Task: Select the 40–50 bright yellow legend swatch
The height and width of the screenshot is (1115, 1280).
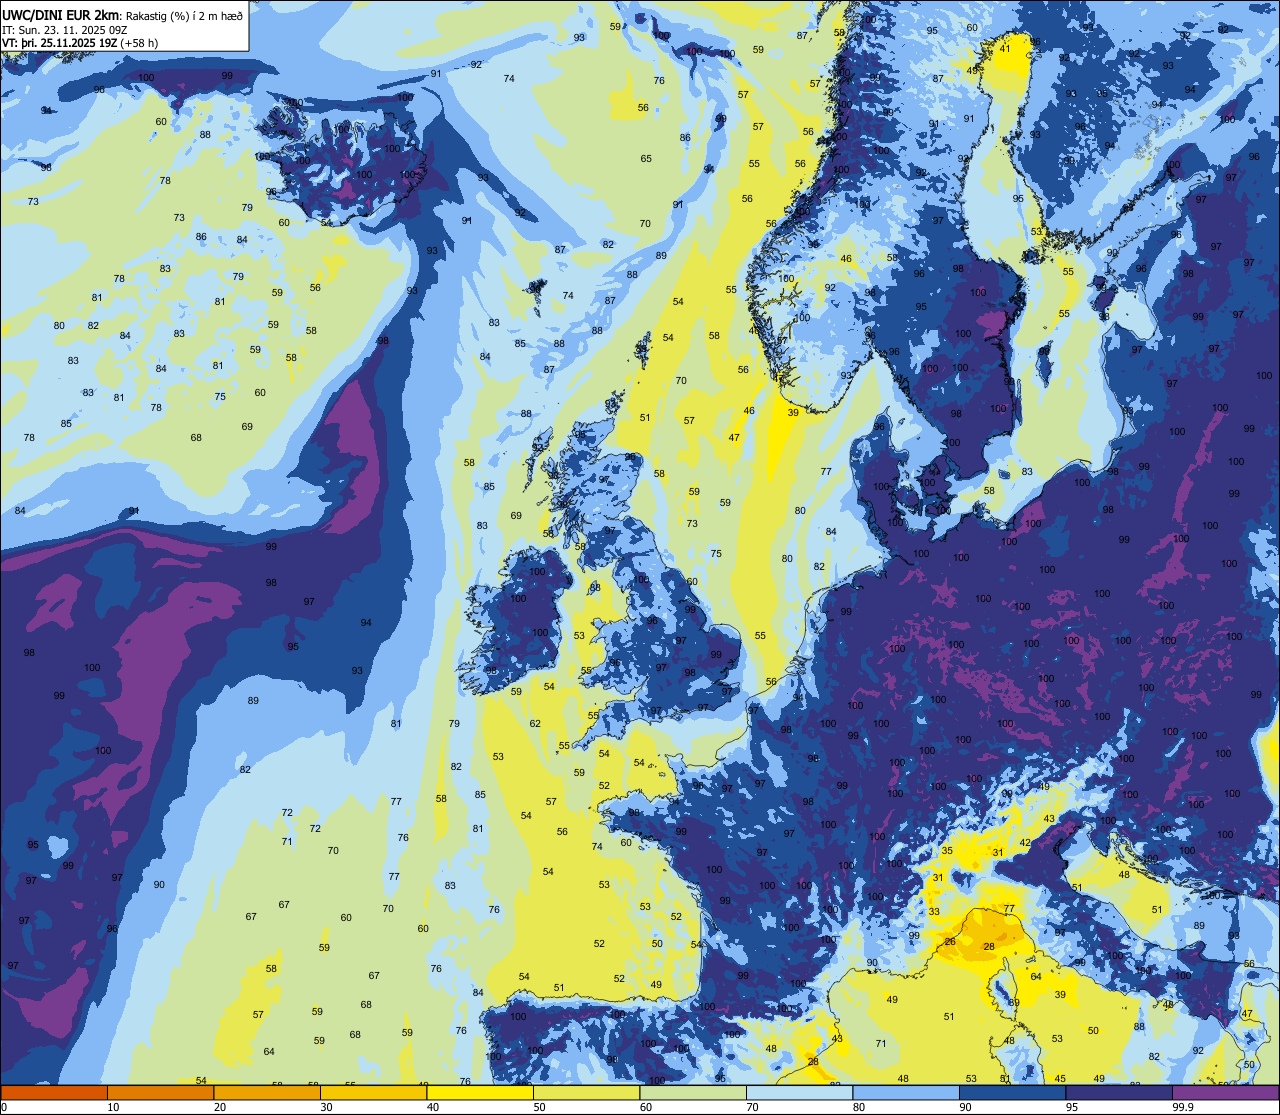Action: coord(480,1092)
